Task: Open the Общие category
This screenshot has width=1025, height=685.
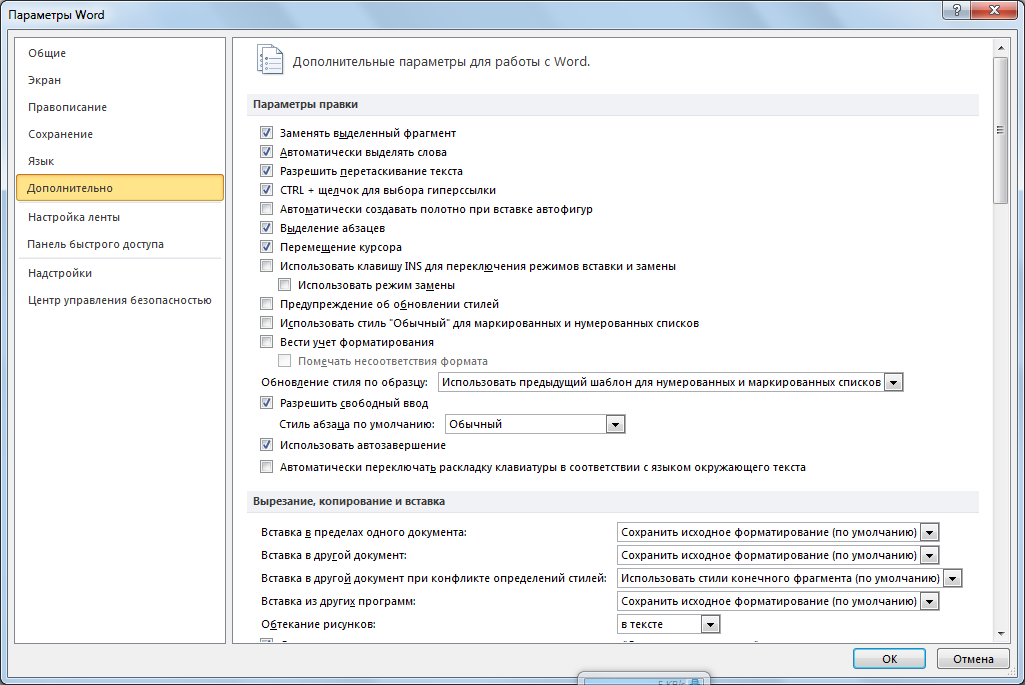Action: (120, 53)
